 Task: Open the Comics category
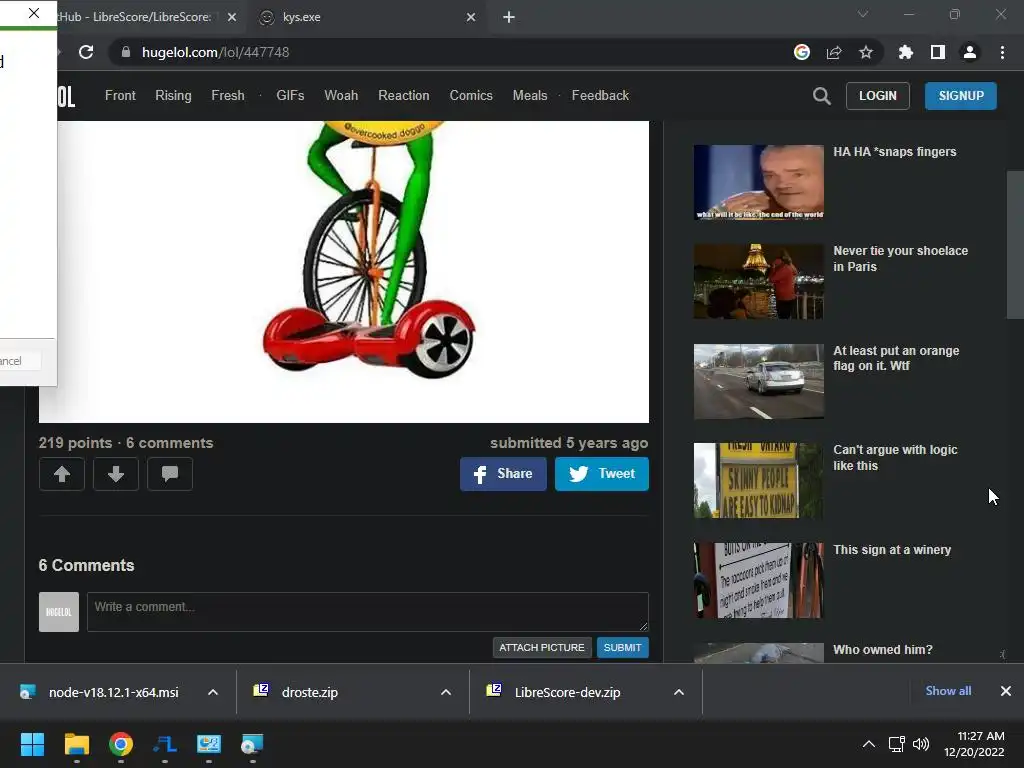pyautogui.click(x=471, y=95)
